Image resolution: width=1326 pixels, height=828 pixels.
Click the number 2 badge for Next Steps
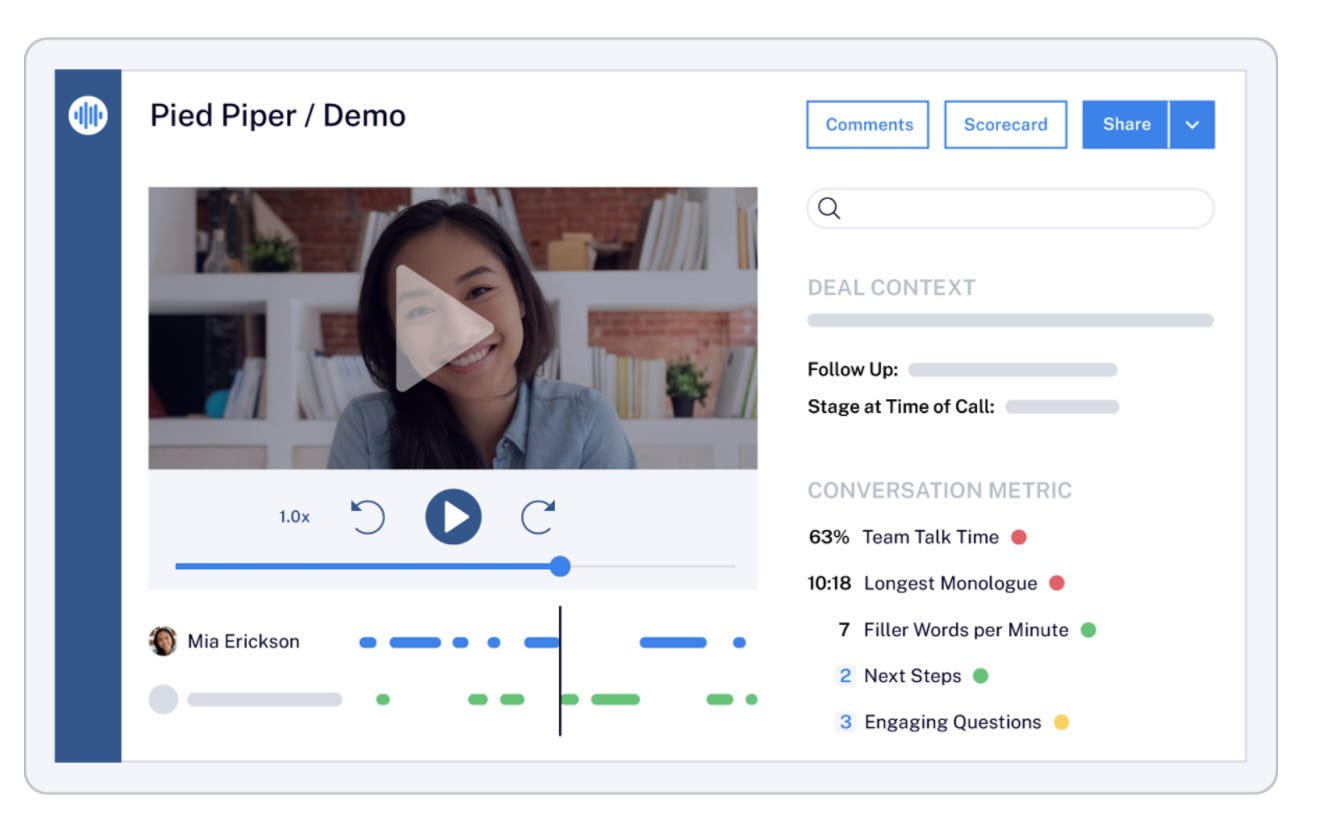(845, 676)
